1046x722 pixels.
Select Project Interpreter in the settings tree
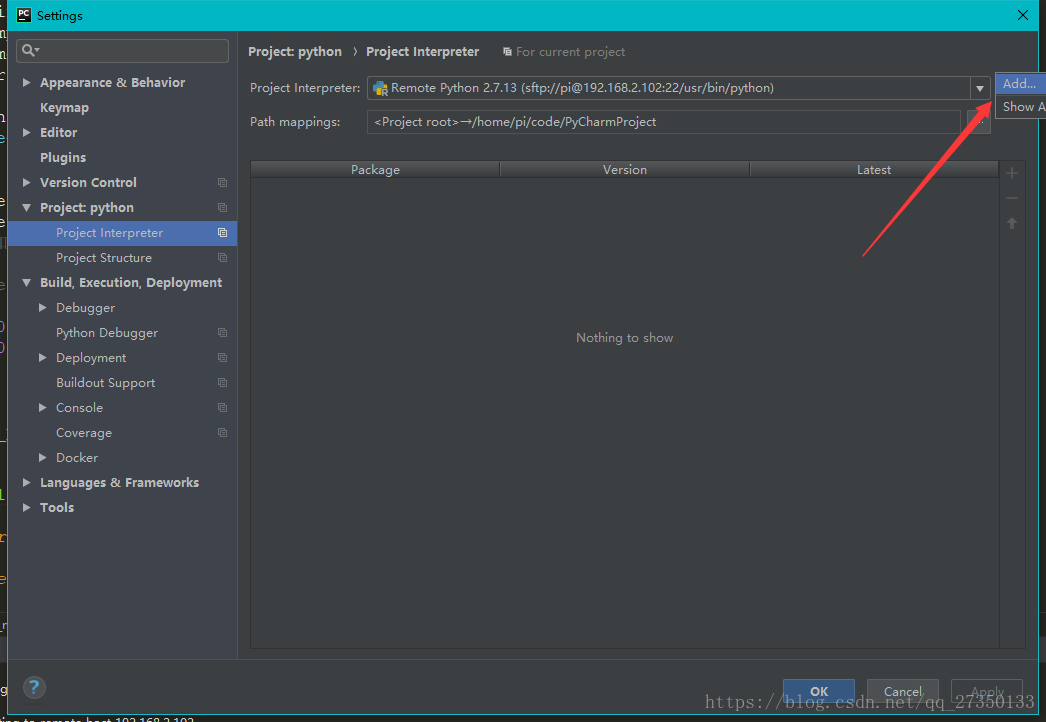pos(109,233)
